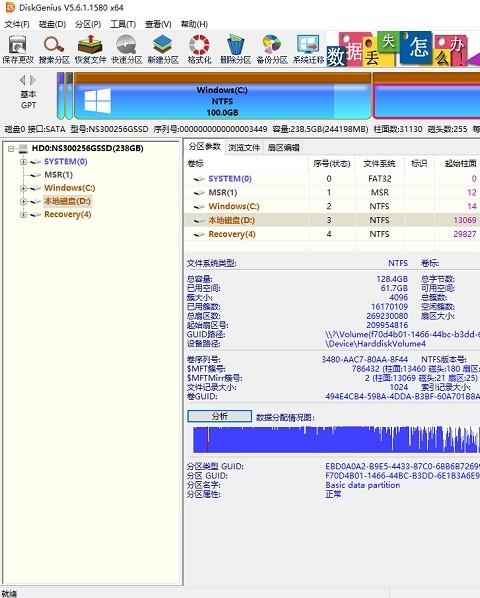
Task: Click the 标识 column header
Action: click(x=419, y=164)
